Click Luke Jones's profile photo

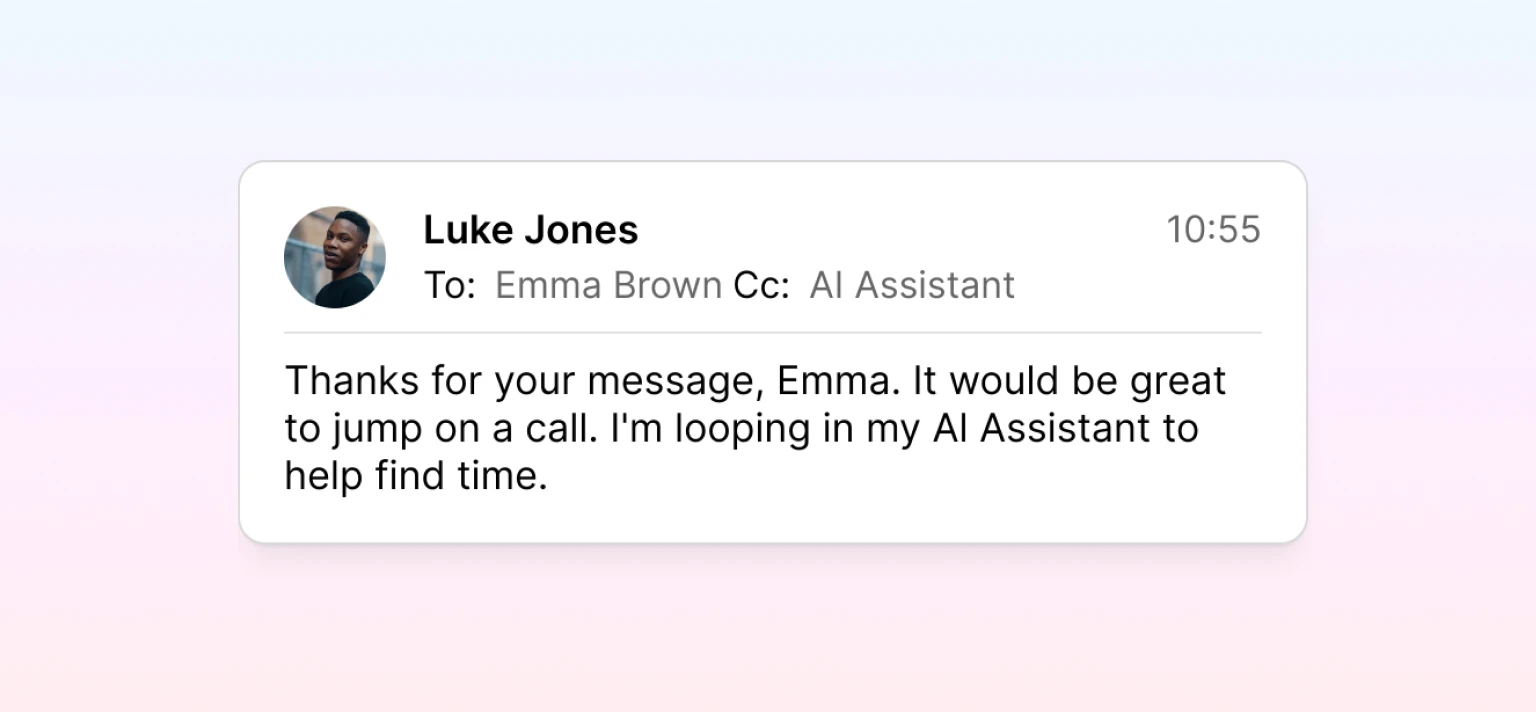[x=334, y=257]
